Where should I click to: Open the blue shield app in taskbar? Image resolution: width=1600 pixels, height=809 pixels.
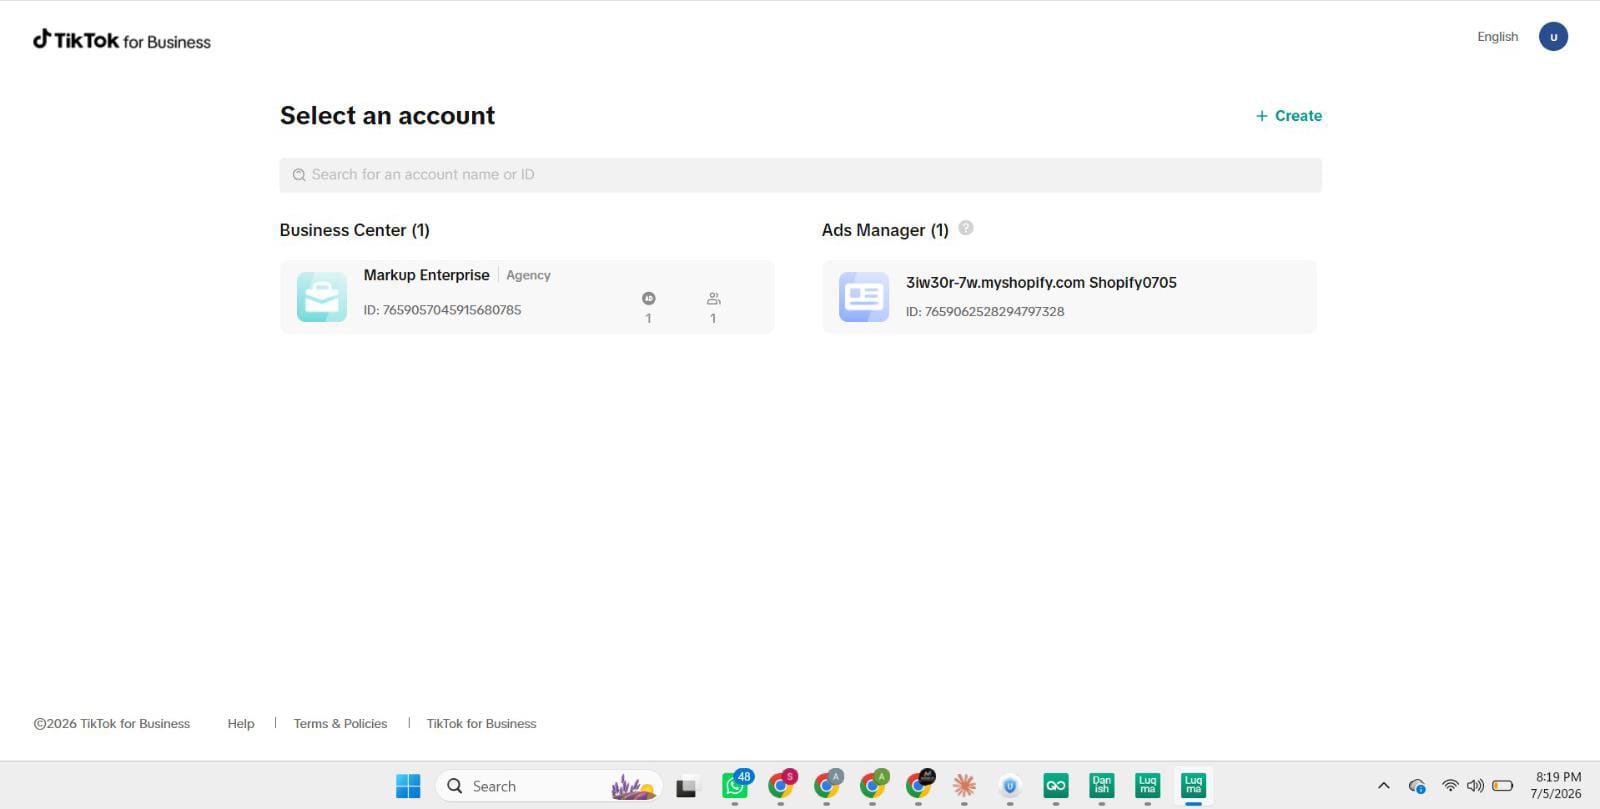click(1010, 786)
